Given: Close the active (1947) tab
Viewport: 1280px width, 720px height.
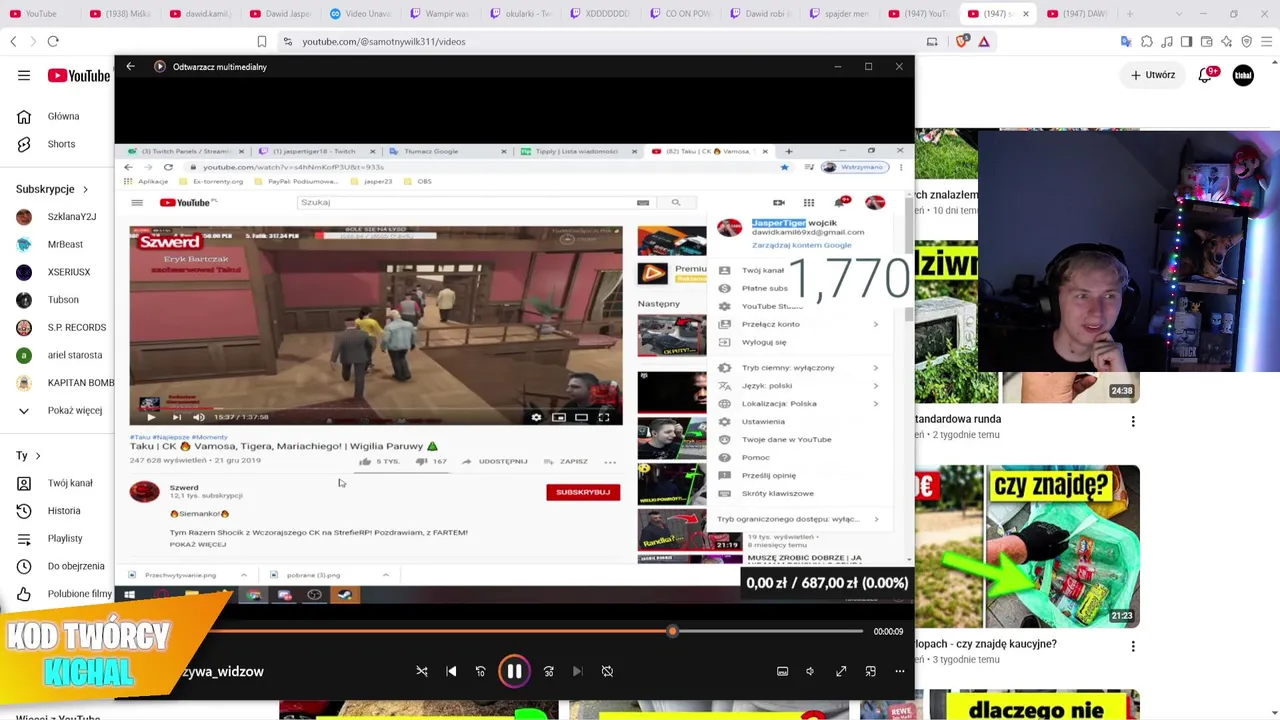Looking at the screenshot, I should coord(1025,14).
